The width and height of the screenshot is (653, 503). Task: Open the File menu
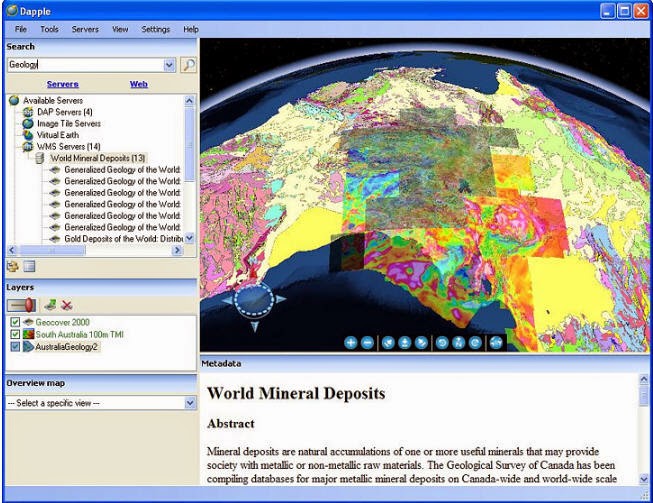[x=20, y=29]
